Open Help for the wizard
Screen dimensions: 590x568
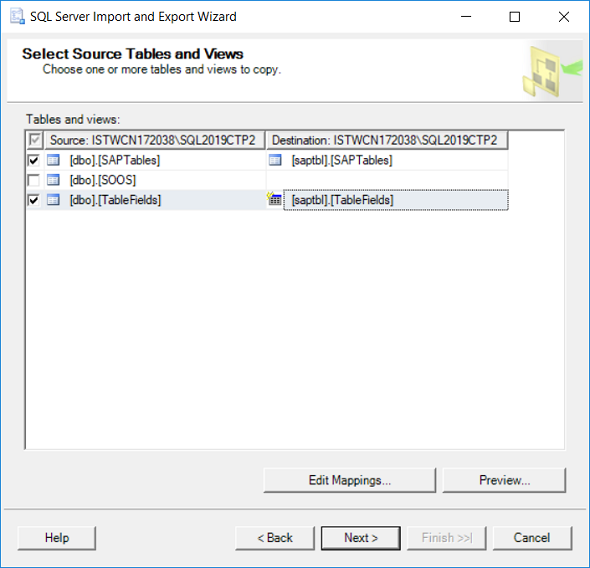point(56,538)
